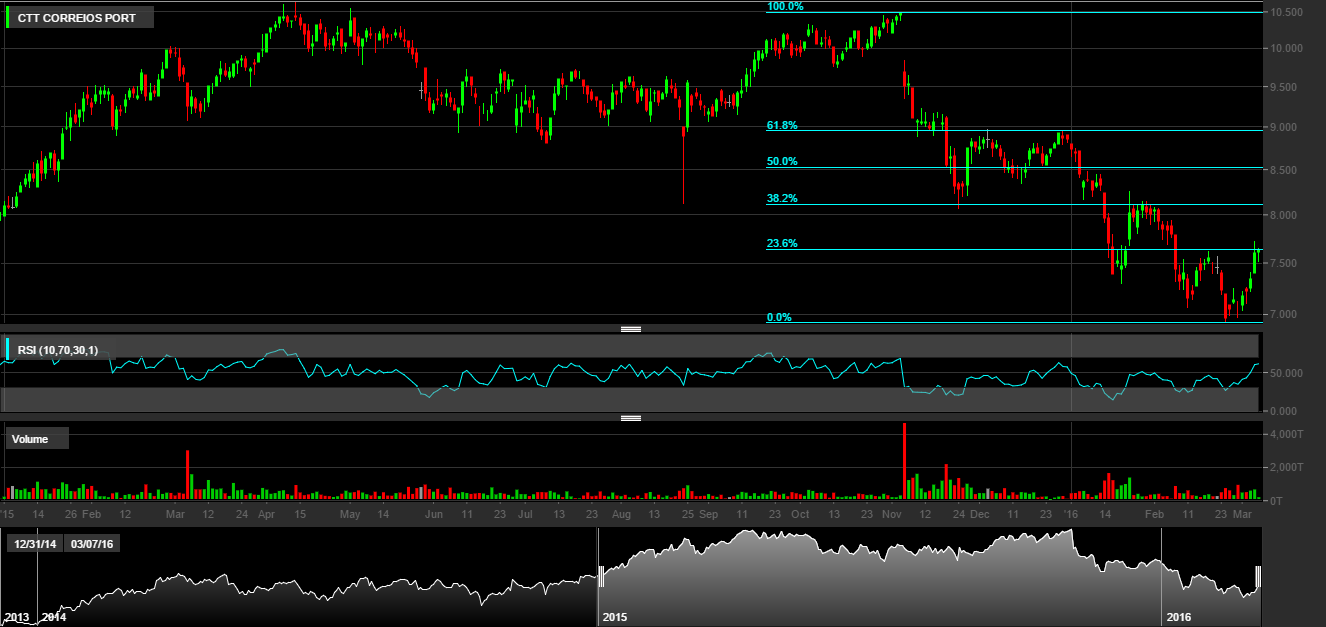Viewport: 1326px width, 627px height.
Task: Click the 50.000 RSI axis value
Action: (1285, 373)
